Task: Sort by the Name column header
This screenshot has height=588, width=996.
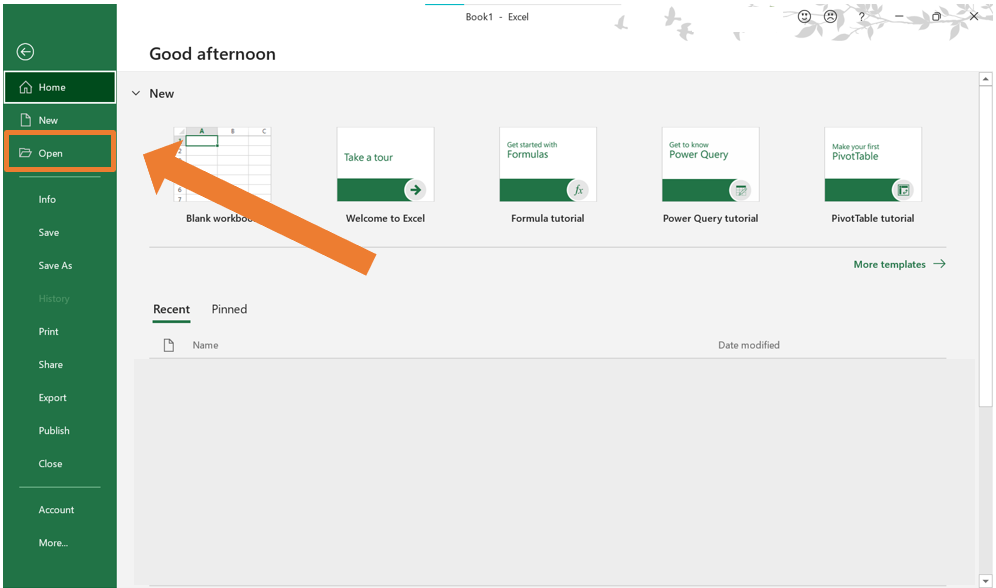Action: coord(205,345)
